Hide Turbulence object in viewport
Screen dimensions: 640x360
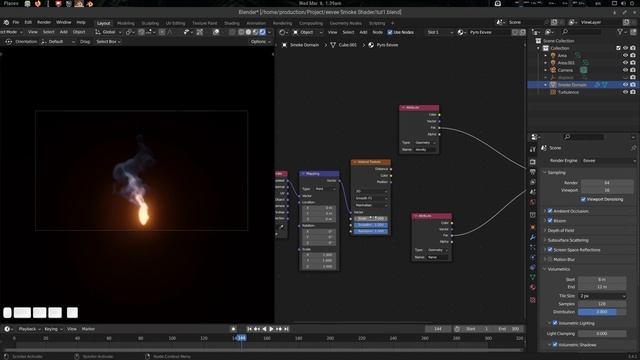(x=625, y=92)
